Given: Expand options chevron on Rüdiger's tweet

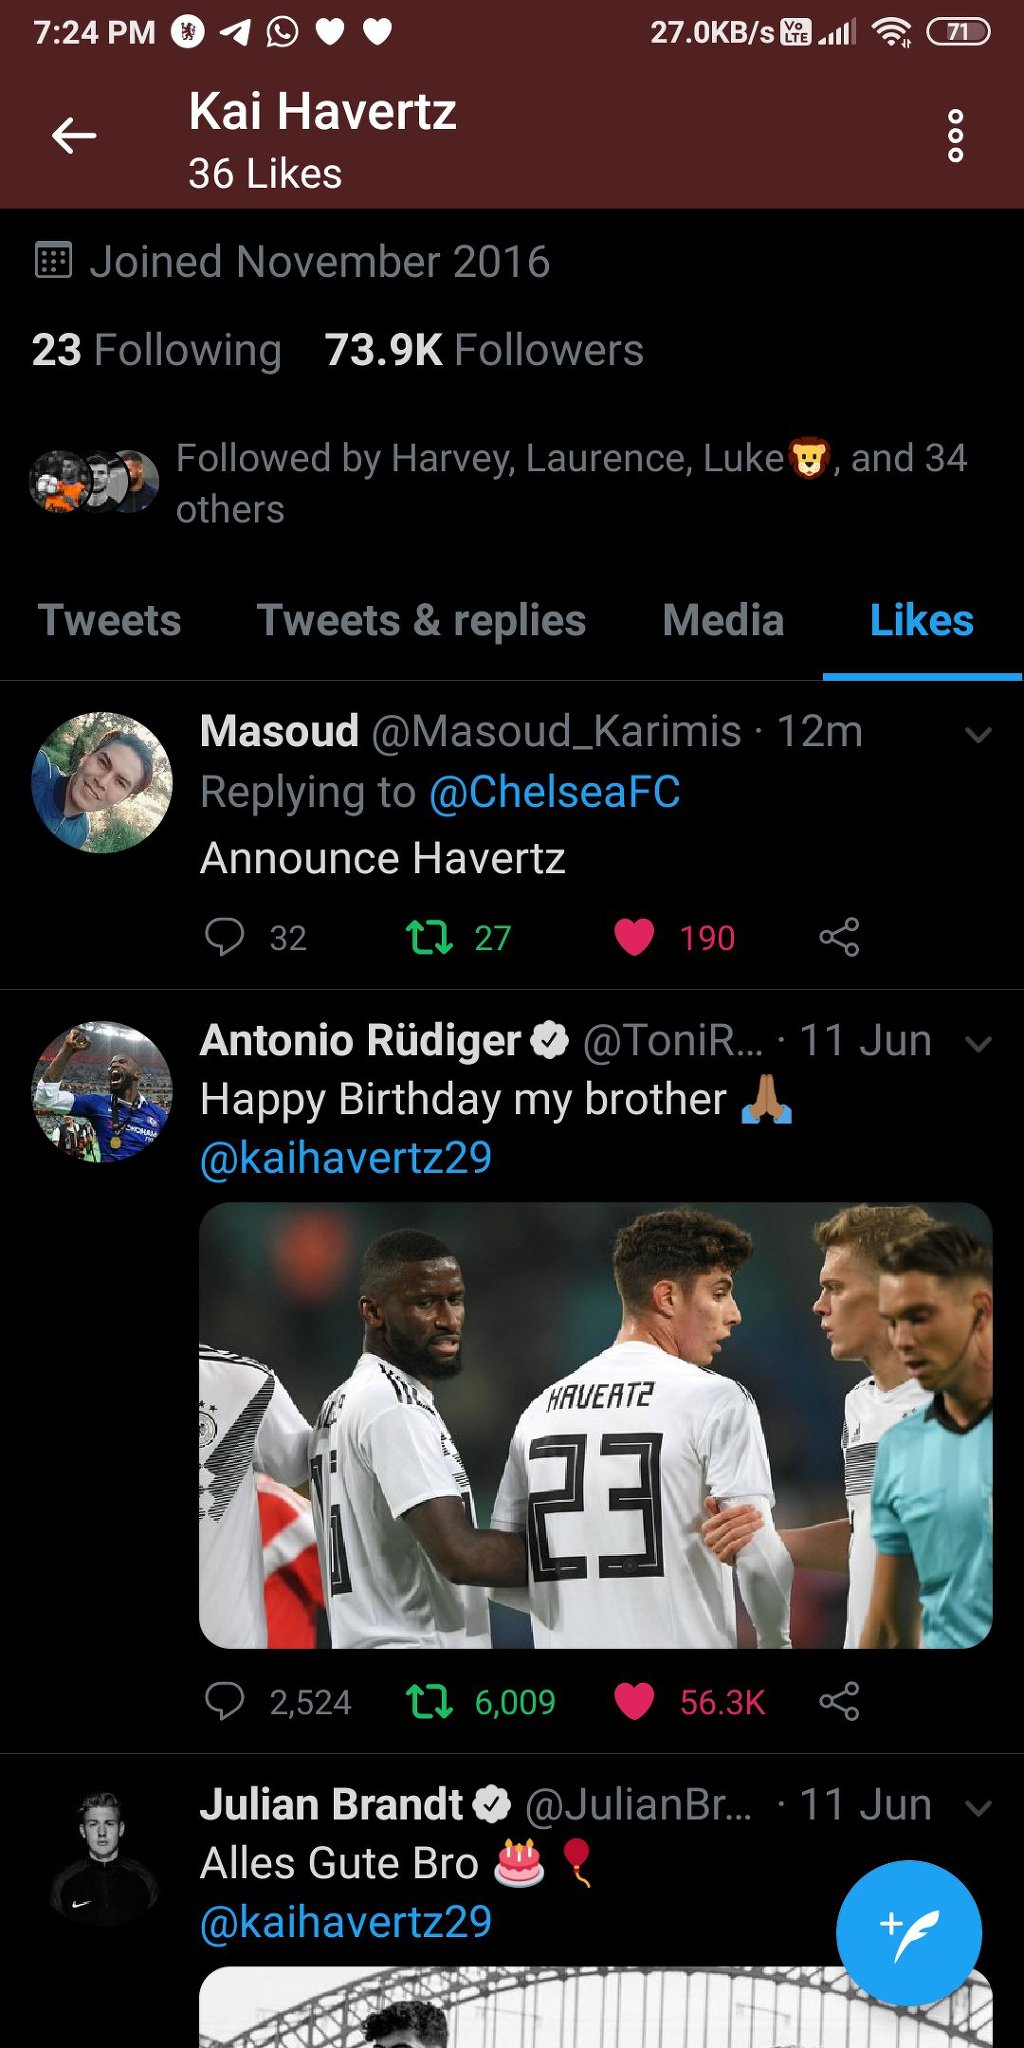Looking at the screenshot, I should pyautogui.click(x=978, y=1044).
